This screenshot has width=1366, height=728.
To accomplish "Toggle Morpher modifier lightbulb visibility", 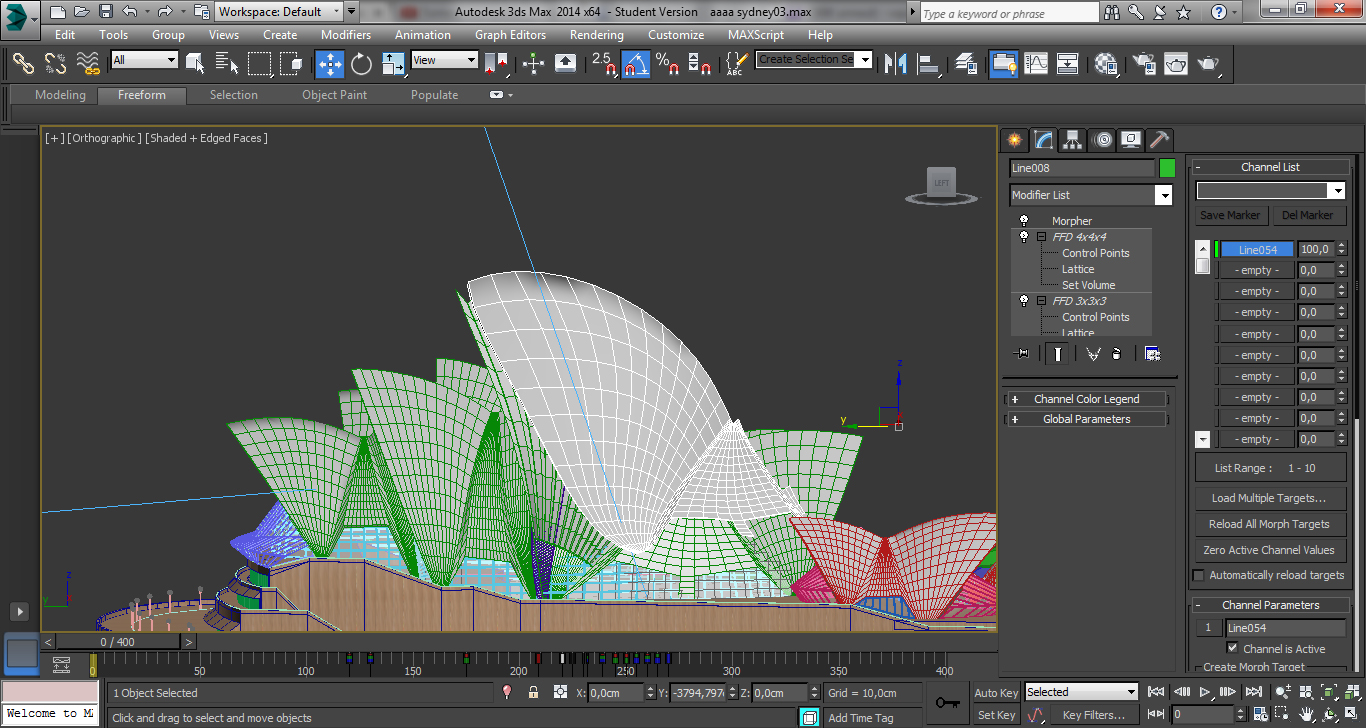I will [1023, 220].
